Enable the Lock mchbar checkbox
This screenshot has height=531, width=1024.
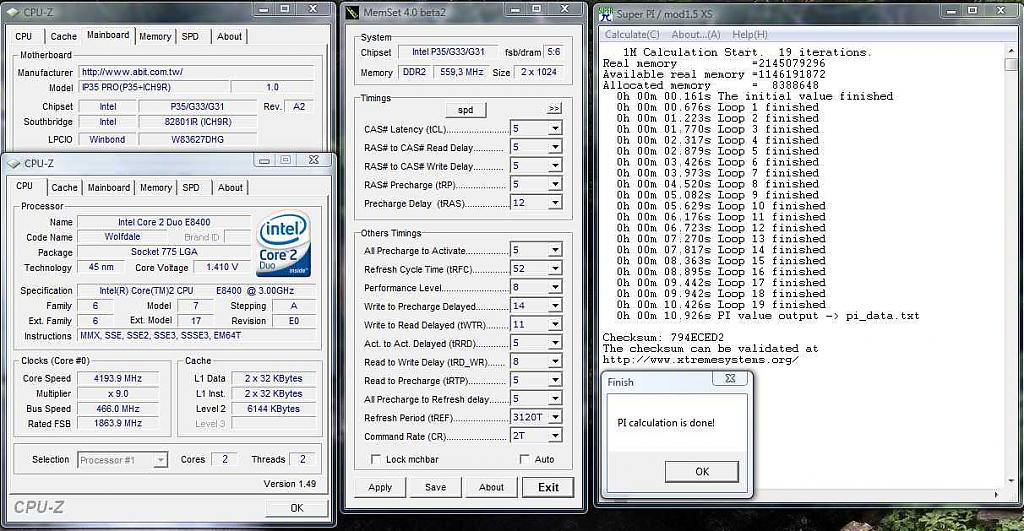pyautogui.click(x=376, y=459)
